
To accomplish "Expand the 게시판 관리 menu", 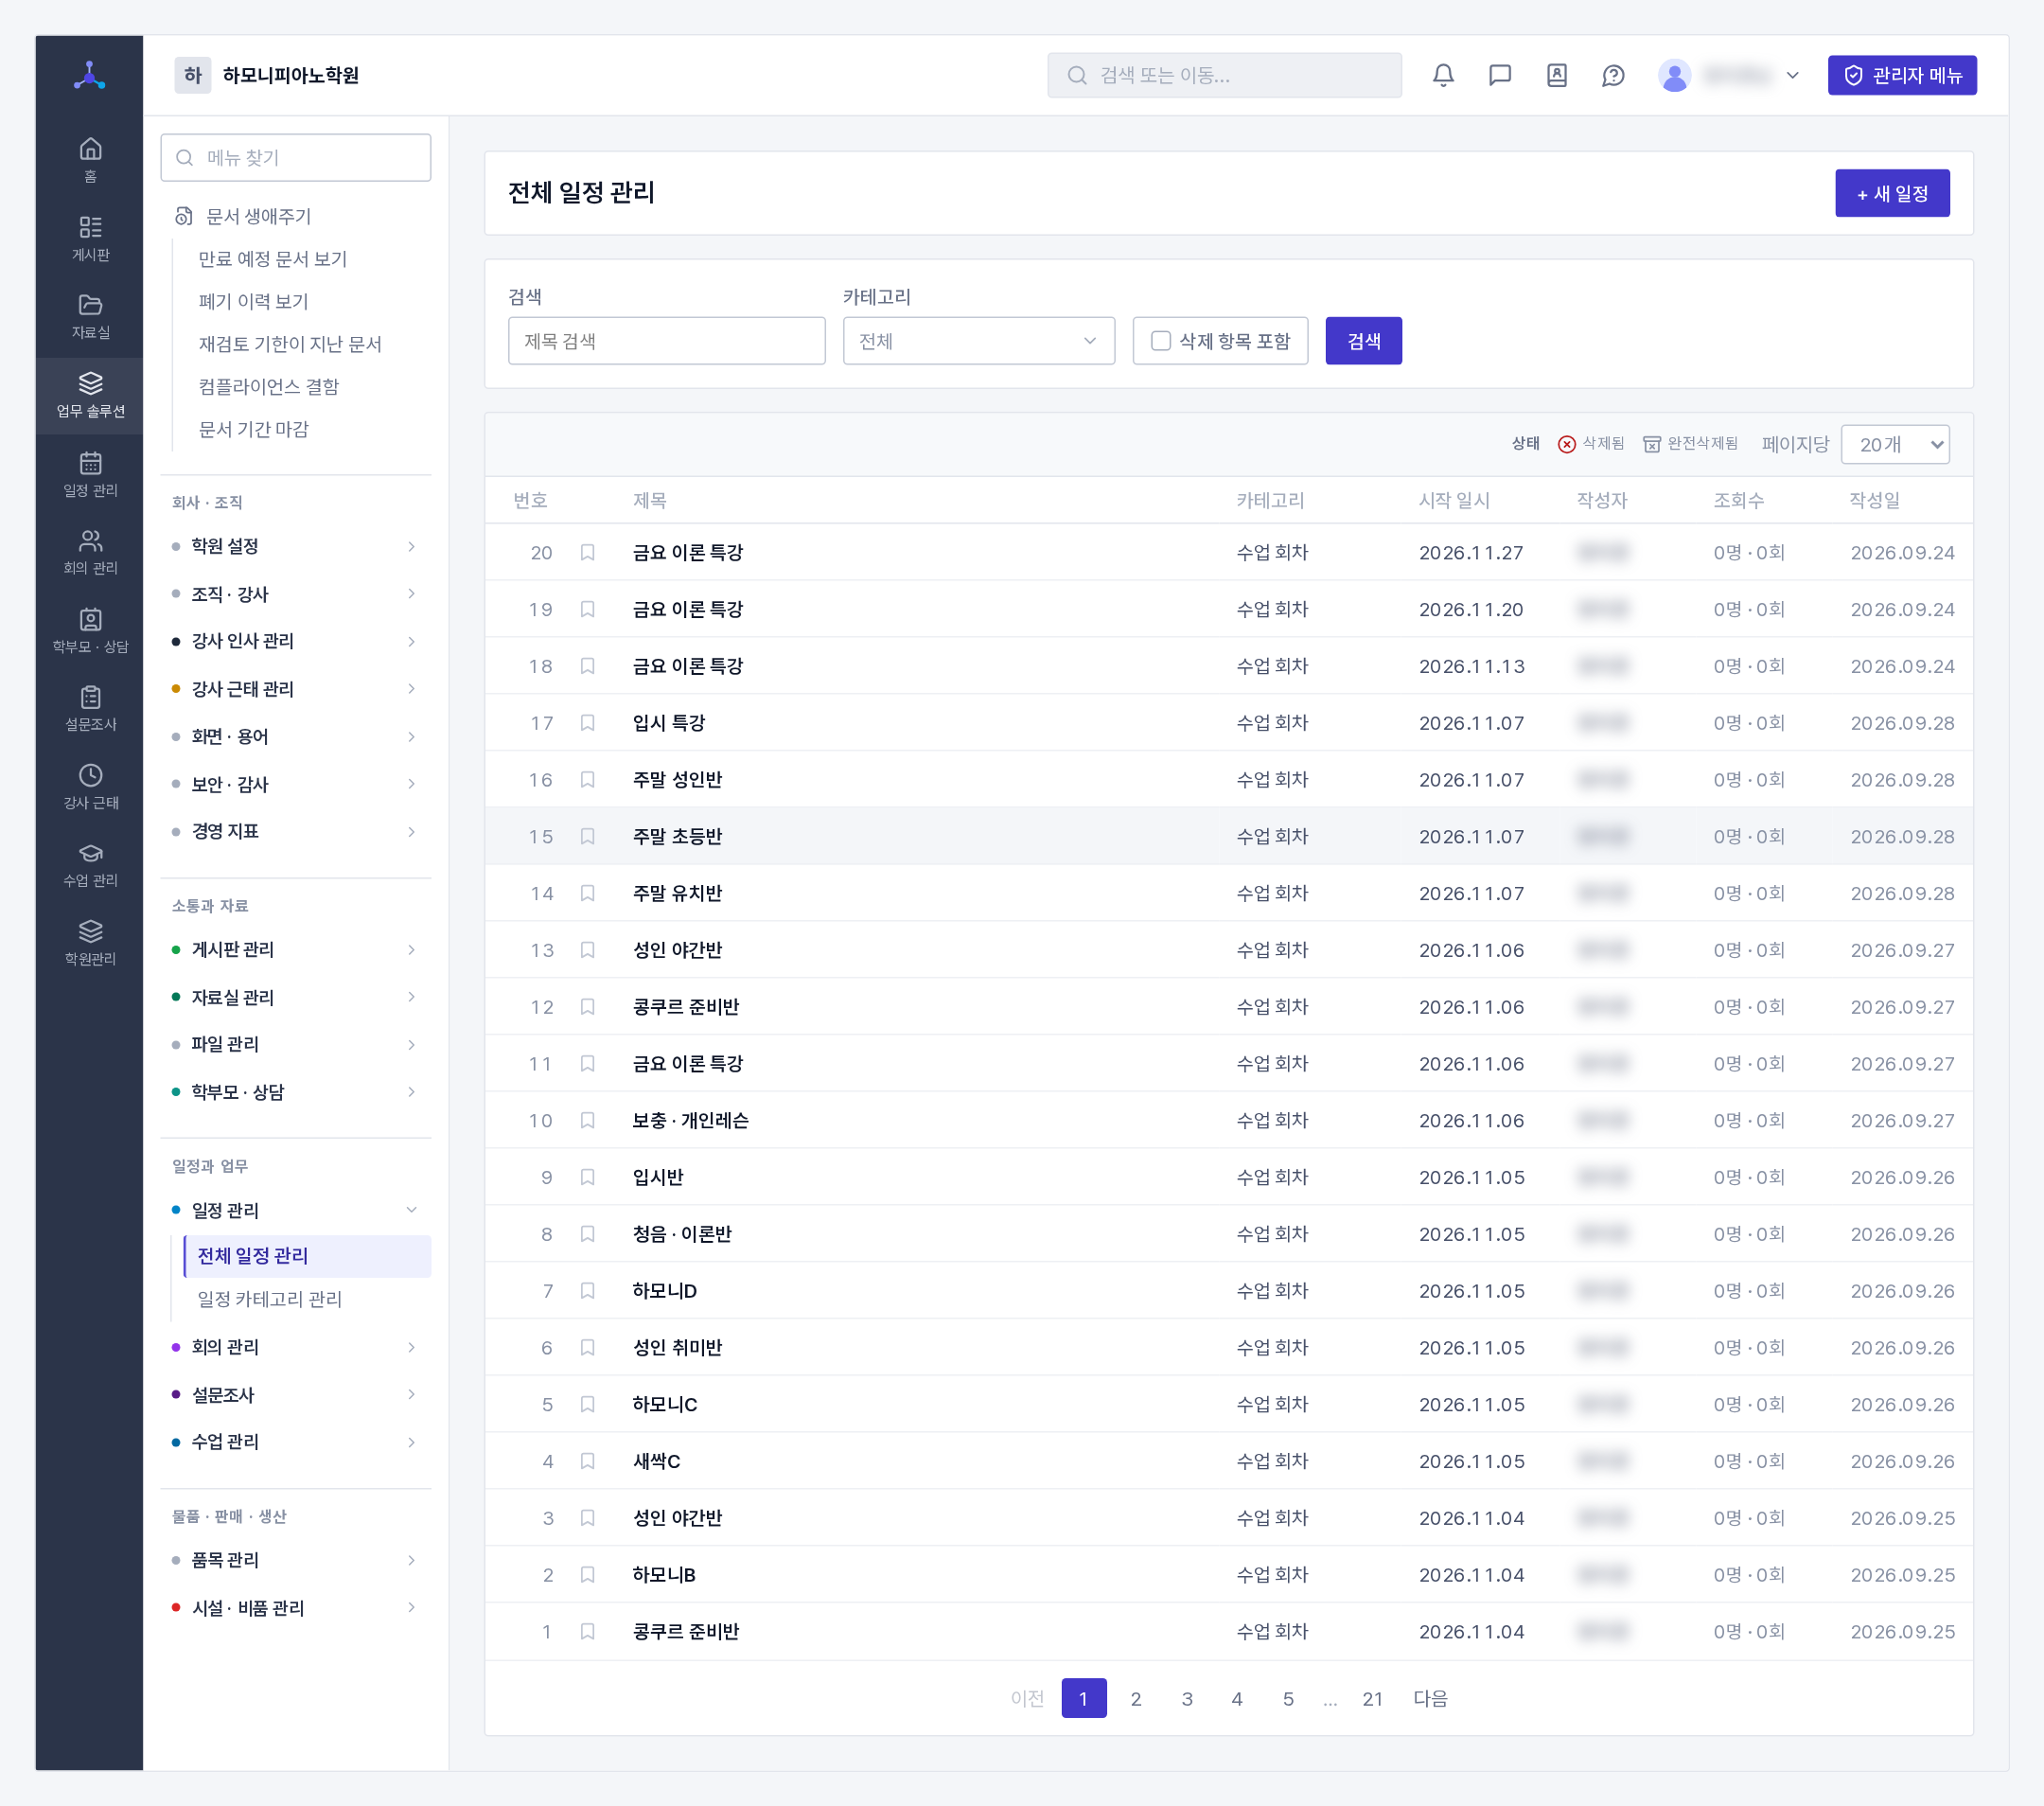I will [296, 949].
